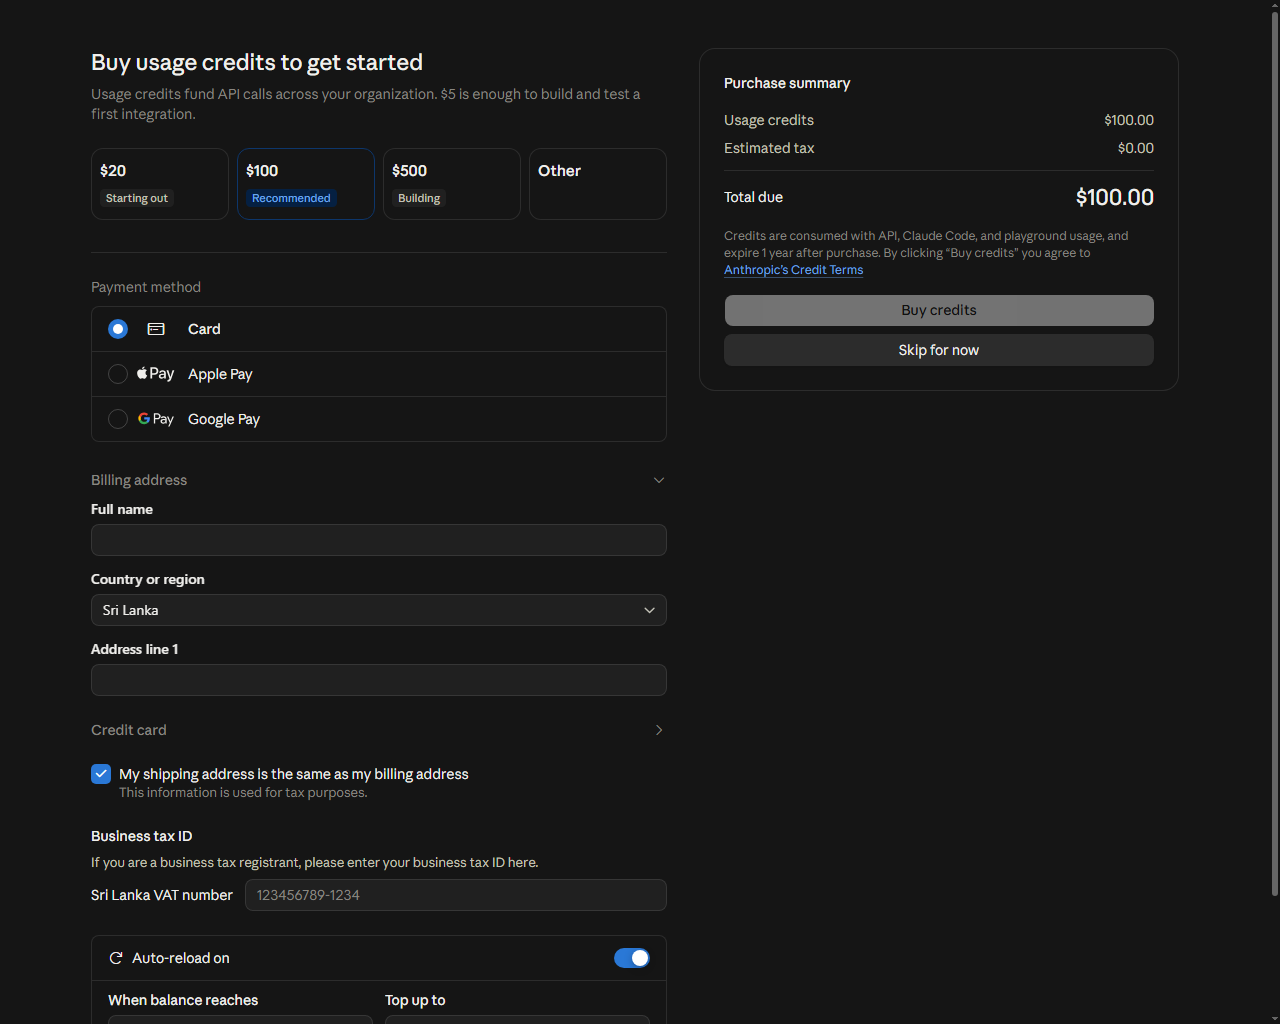Click the credit card icon beside Card
The height and width of the screenshot is (1024, 1280).
[156, 329]
